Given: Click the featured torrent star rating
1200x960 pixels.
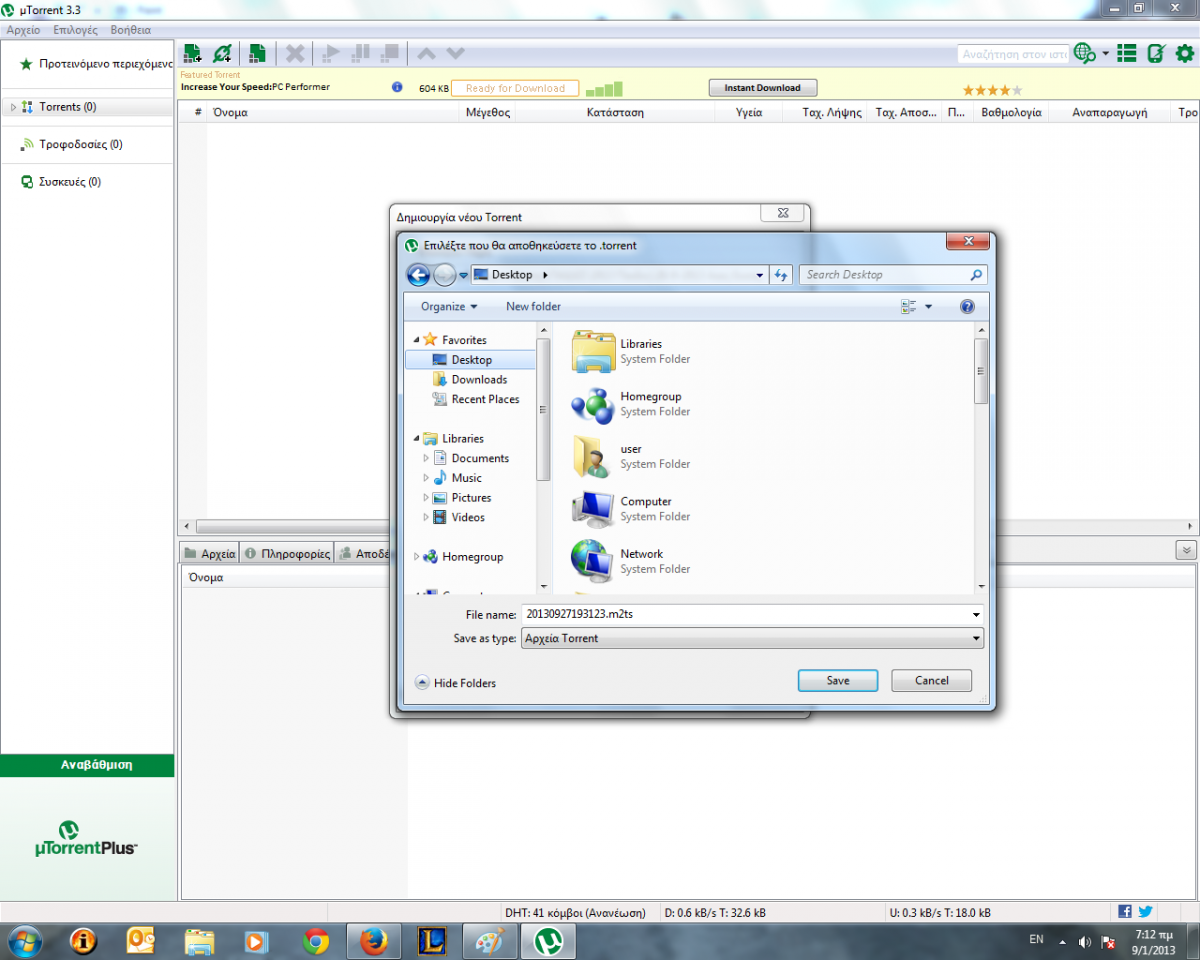Looking at the screenshot, I should (992, 90).
